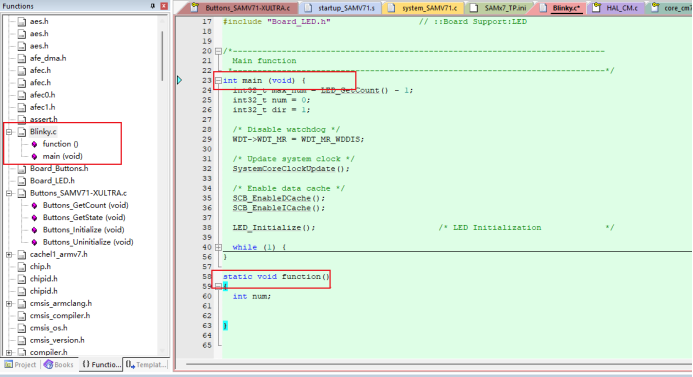Switch to the HAL_CM.c editor tab

pos(616,8)
